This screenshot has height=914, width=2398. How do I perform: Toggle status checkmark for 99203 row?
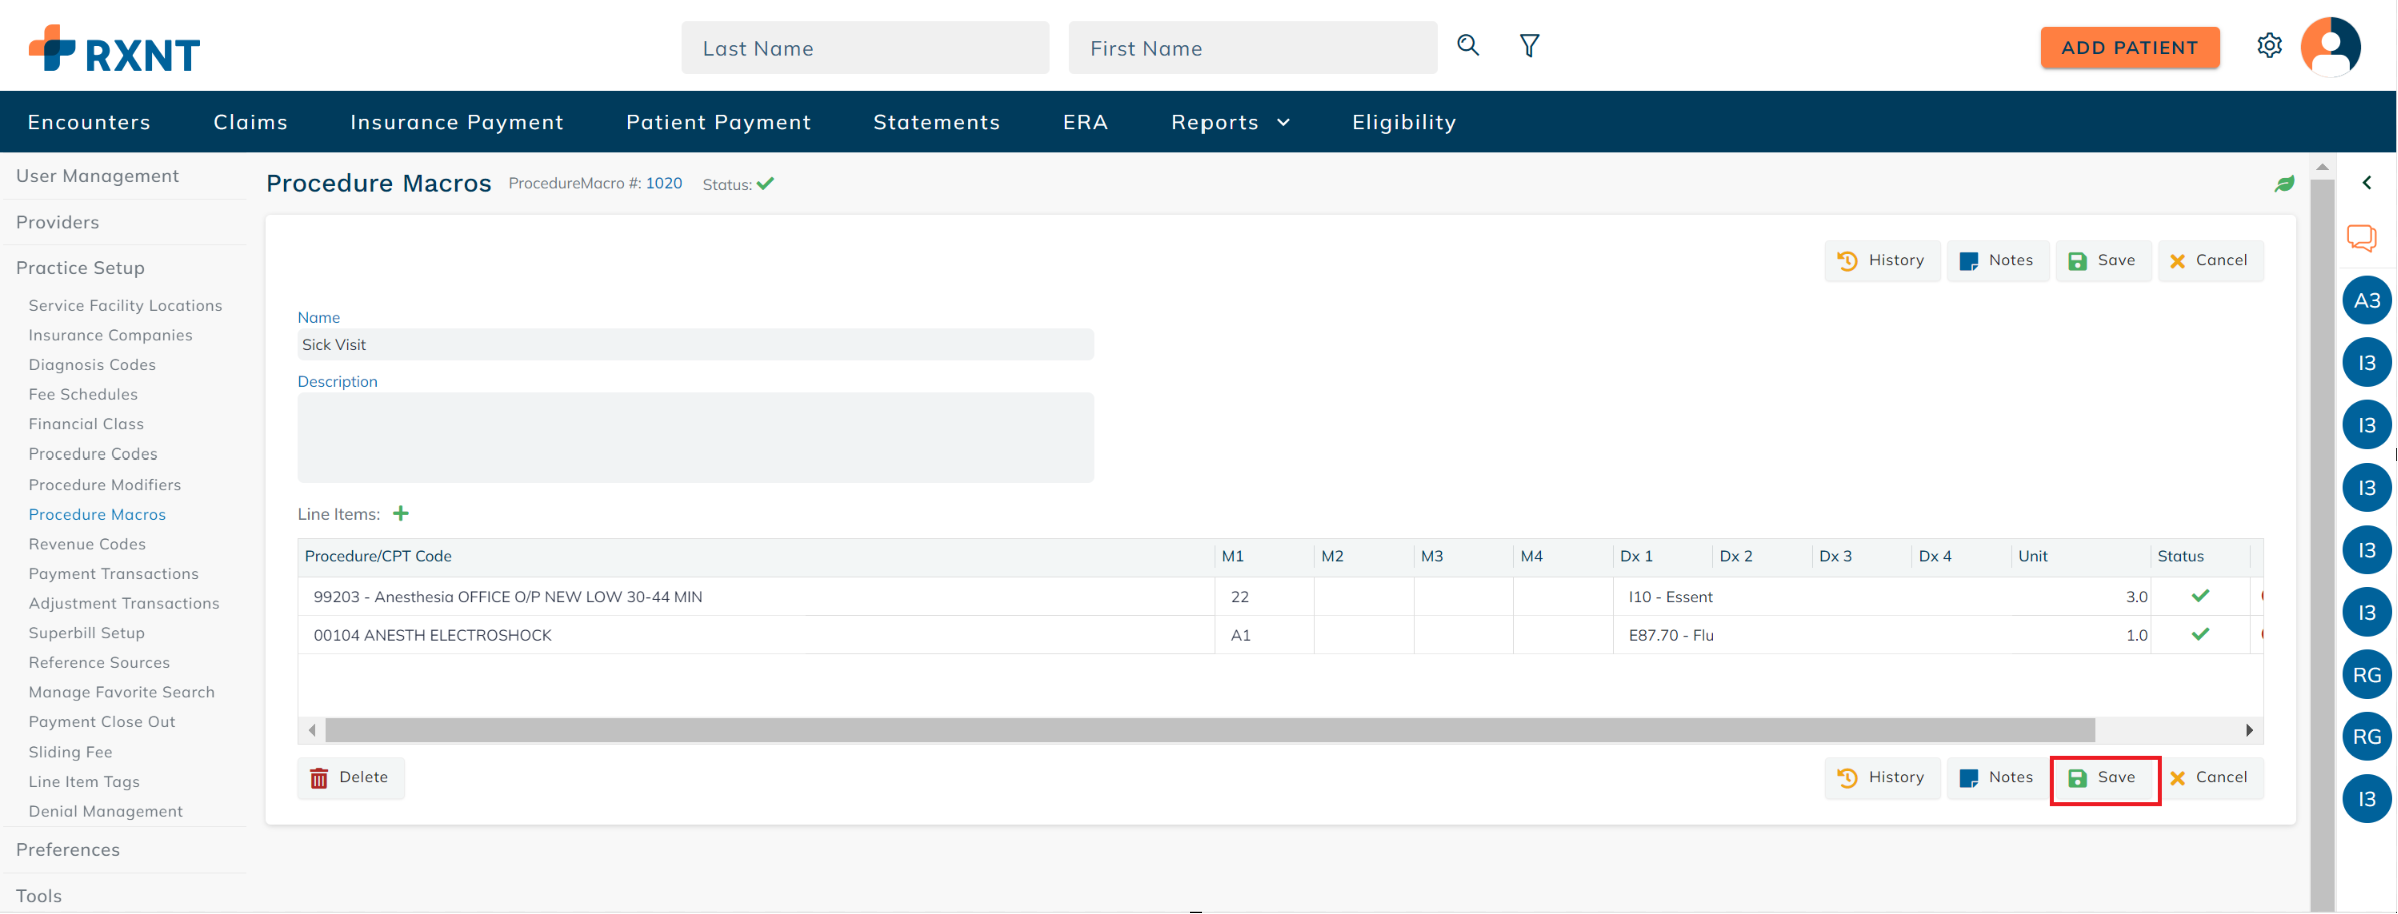2200,596
